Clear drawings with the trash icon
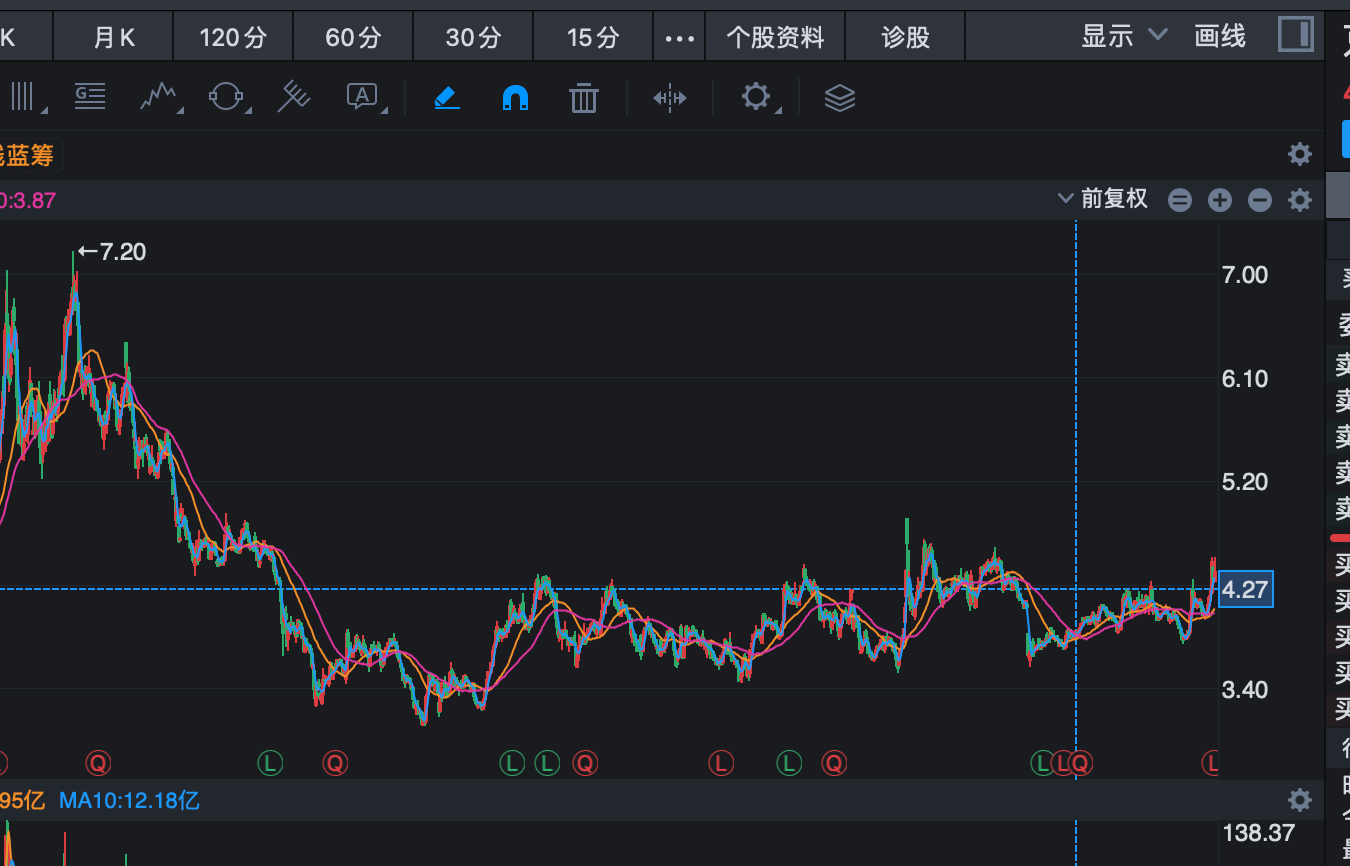 [x=583, y=97]
